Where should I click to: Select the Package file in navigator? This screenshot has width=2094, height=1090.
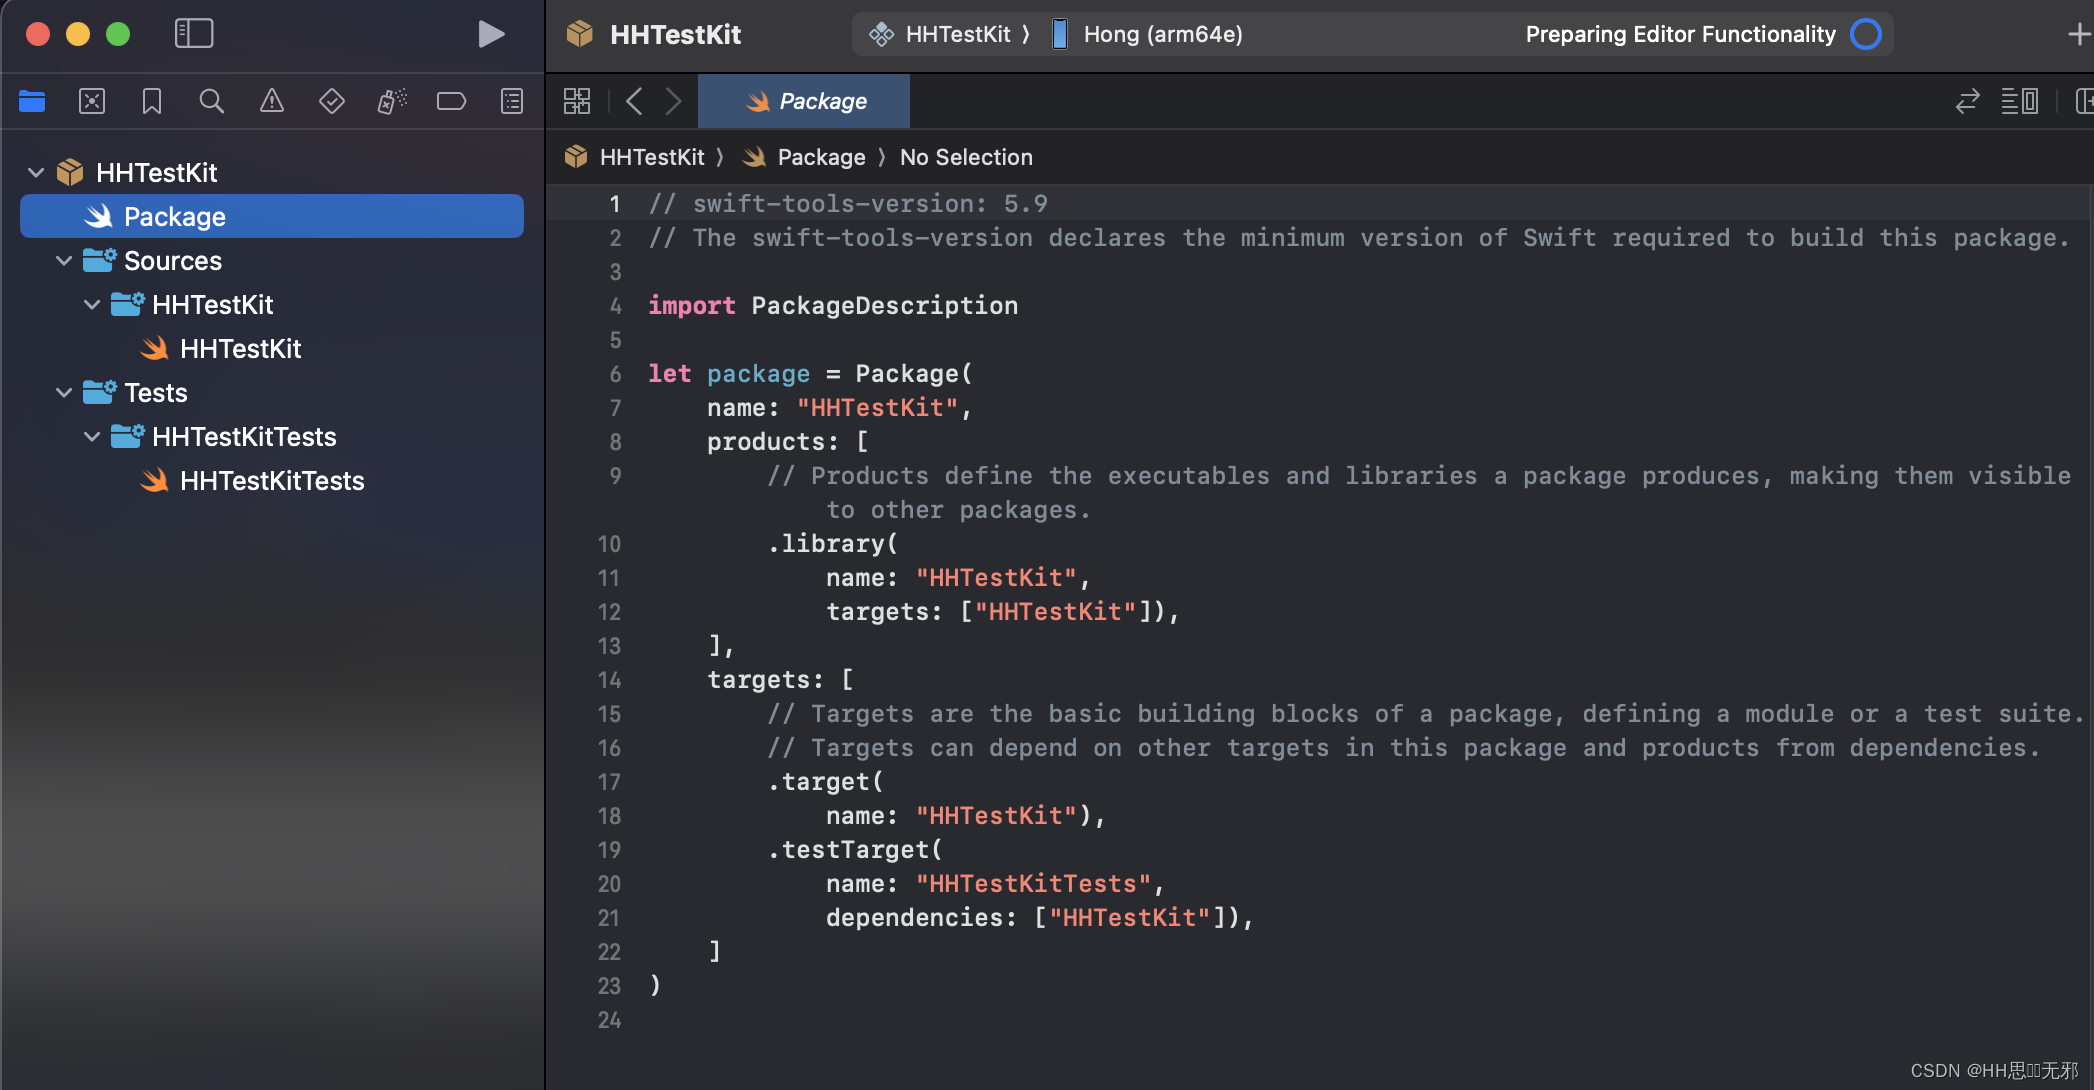pyautogui.click(x=272, y=216)
